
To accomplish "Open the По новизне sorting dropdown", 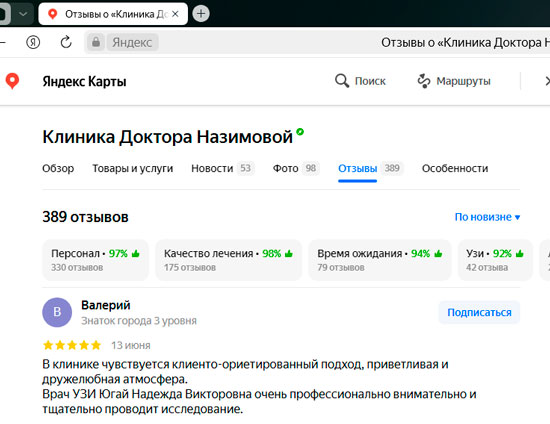I will (487, 217).
